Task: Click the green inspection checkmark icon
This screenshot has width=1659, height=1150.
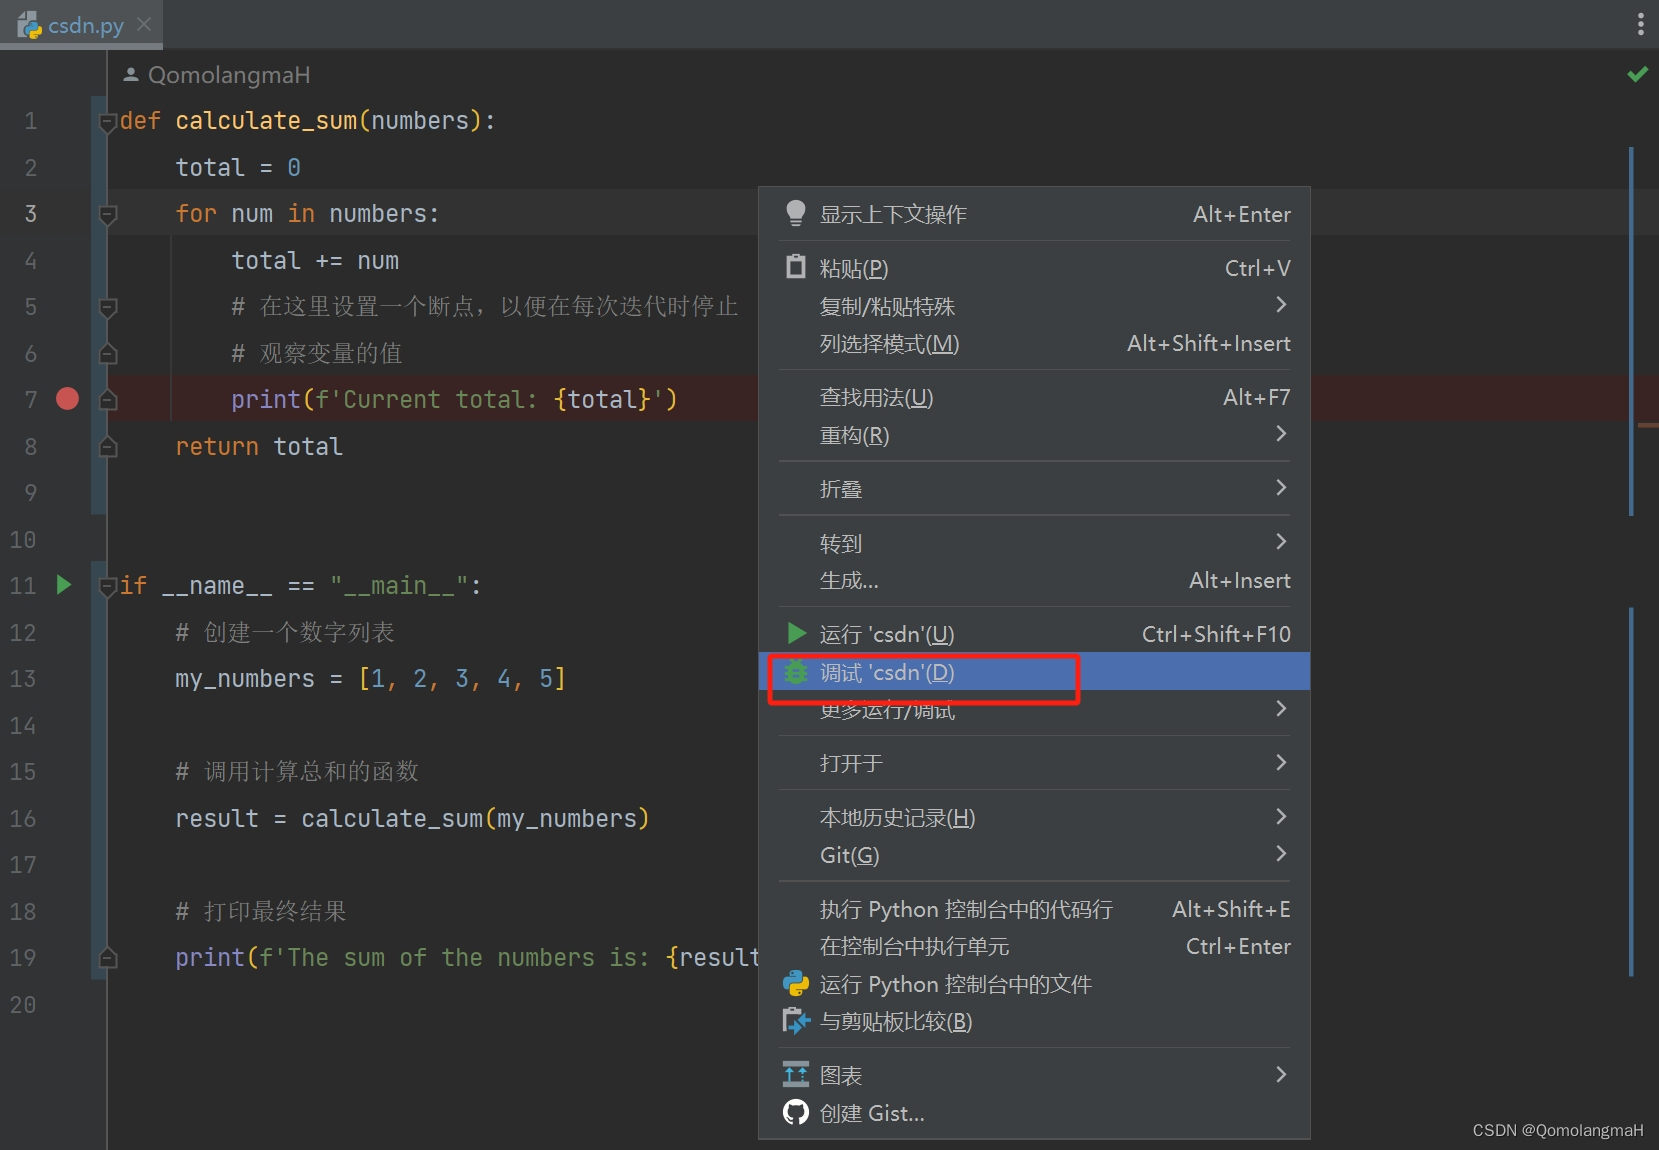Action: coord(1637,74)
